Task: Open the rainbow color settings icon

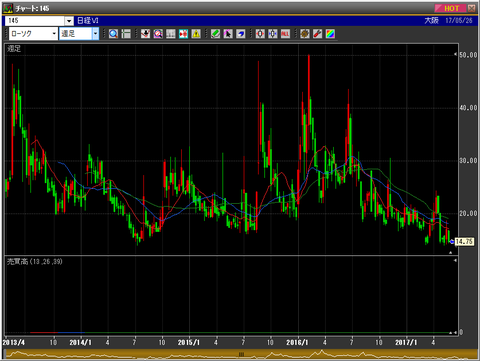Action: (x=330, y=34)
